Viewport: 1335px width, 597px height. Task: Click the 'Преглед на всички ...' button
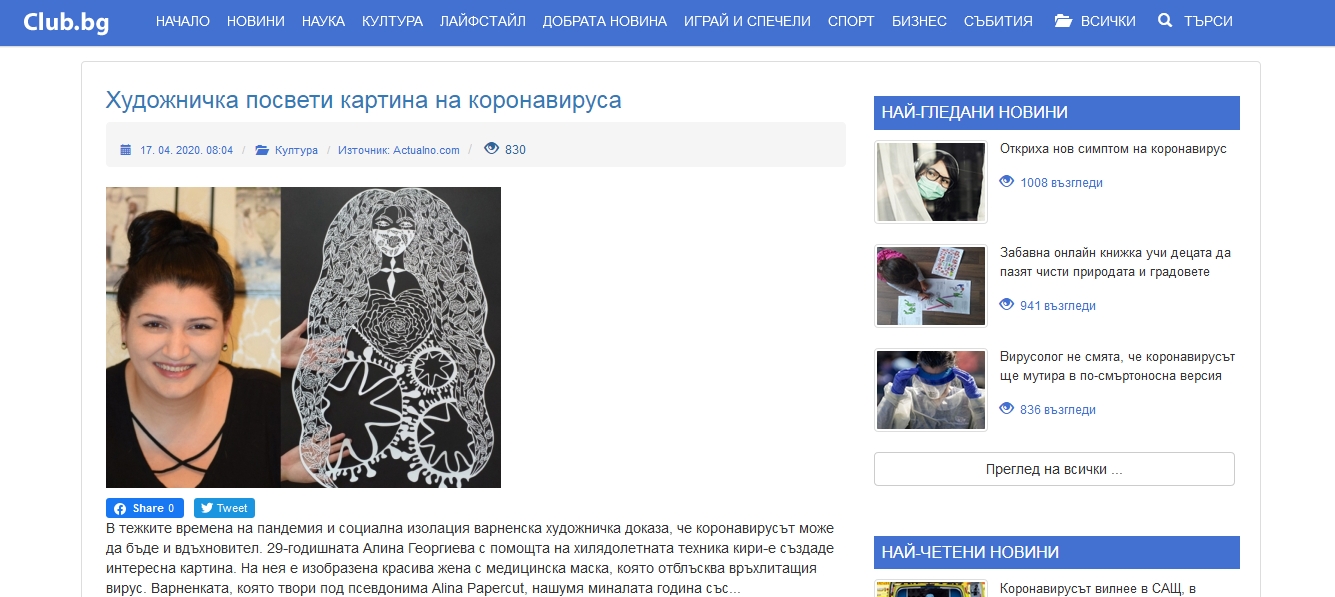tap(1054, 469)
